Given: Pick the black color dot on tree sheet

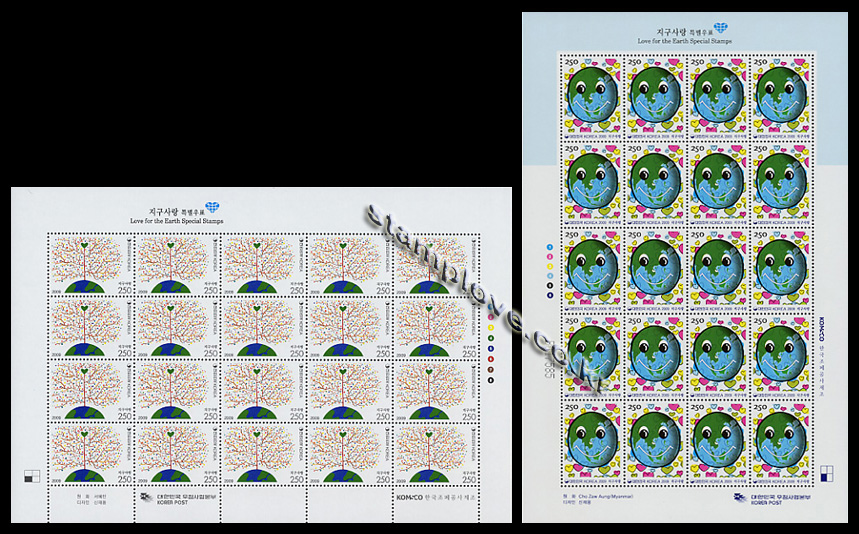Looking at the screenshot, I should tap(490, 380).
